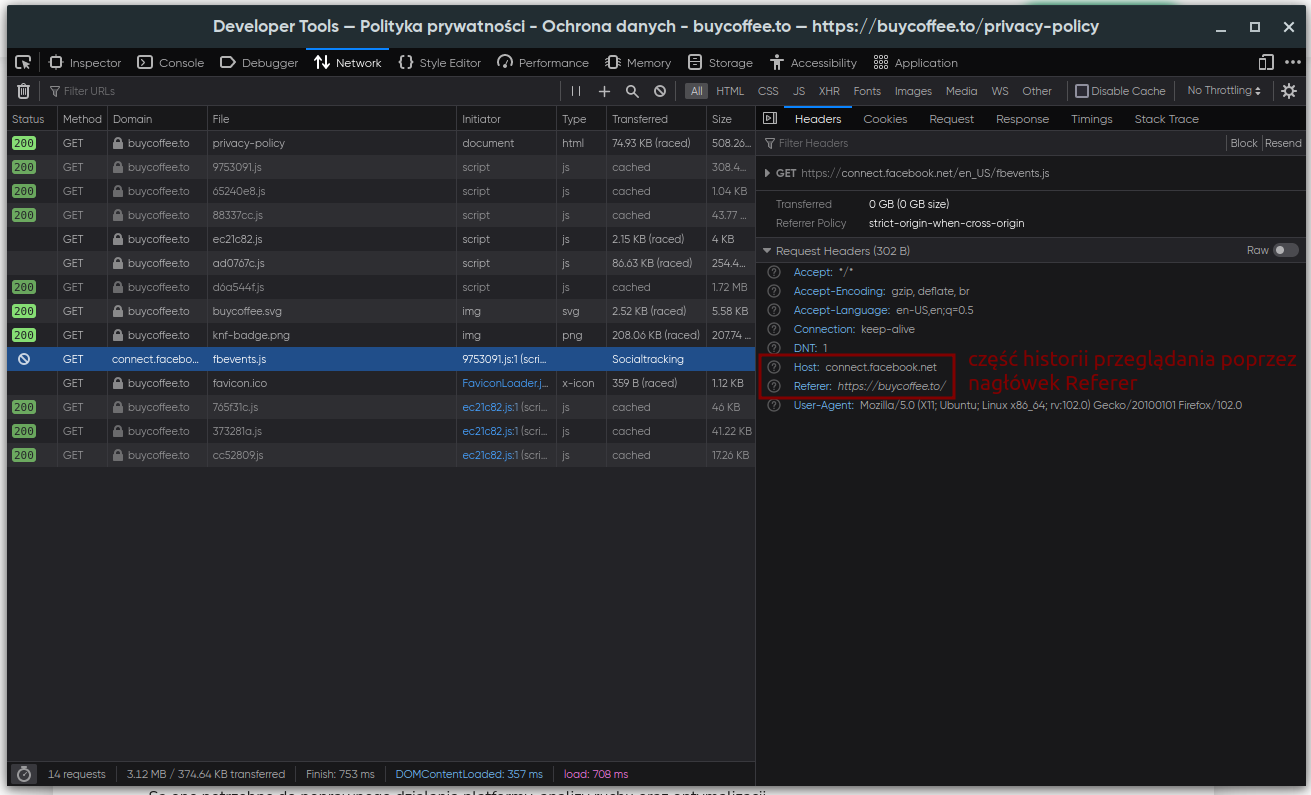Open devtools more options menu
This screenshot has width=1311, height=795.
(x=1292, y=62)
